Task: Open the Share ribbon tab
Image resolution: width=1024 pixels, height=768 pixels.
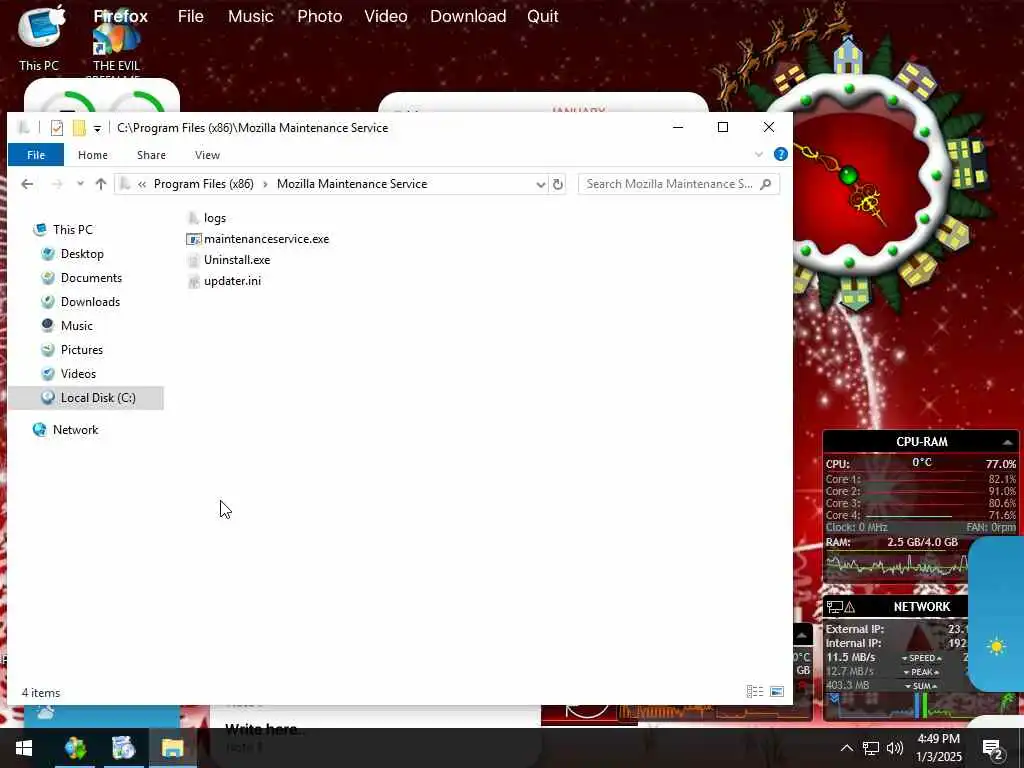Action: click(151, 155)
